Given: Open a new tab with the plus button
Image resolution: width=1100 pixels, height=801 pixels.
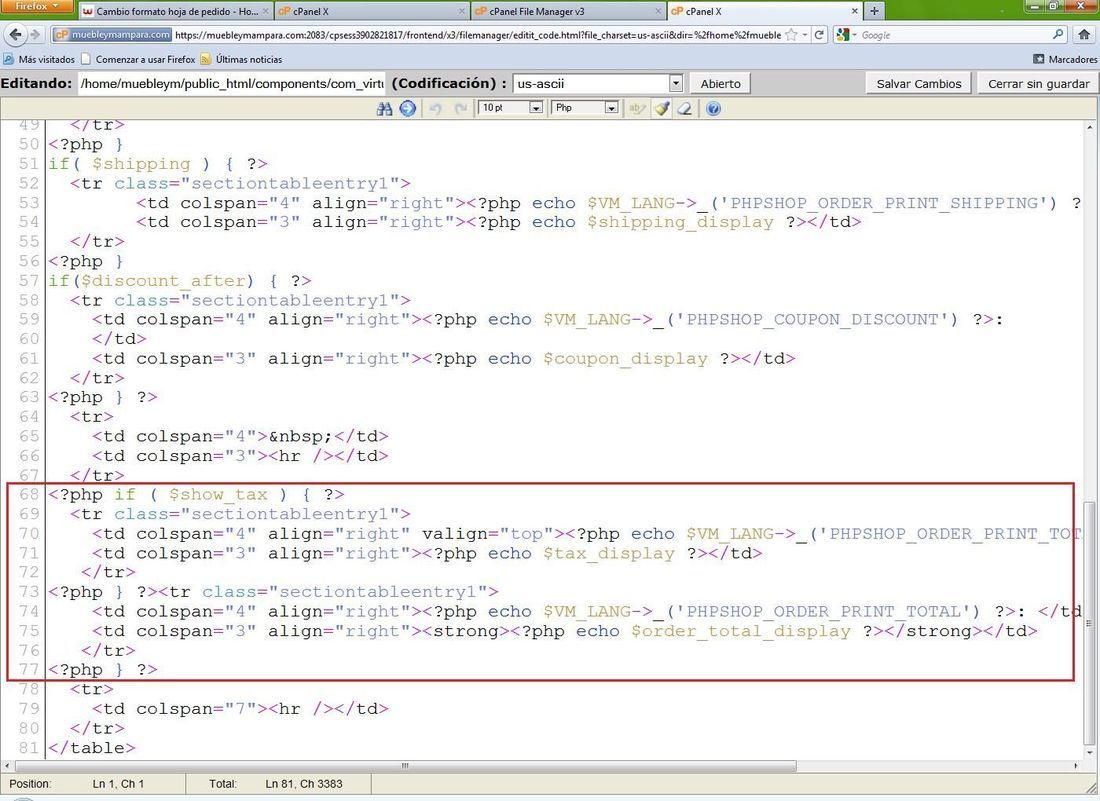Looking at the screenshot, I should click(x=874, y=11).
